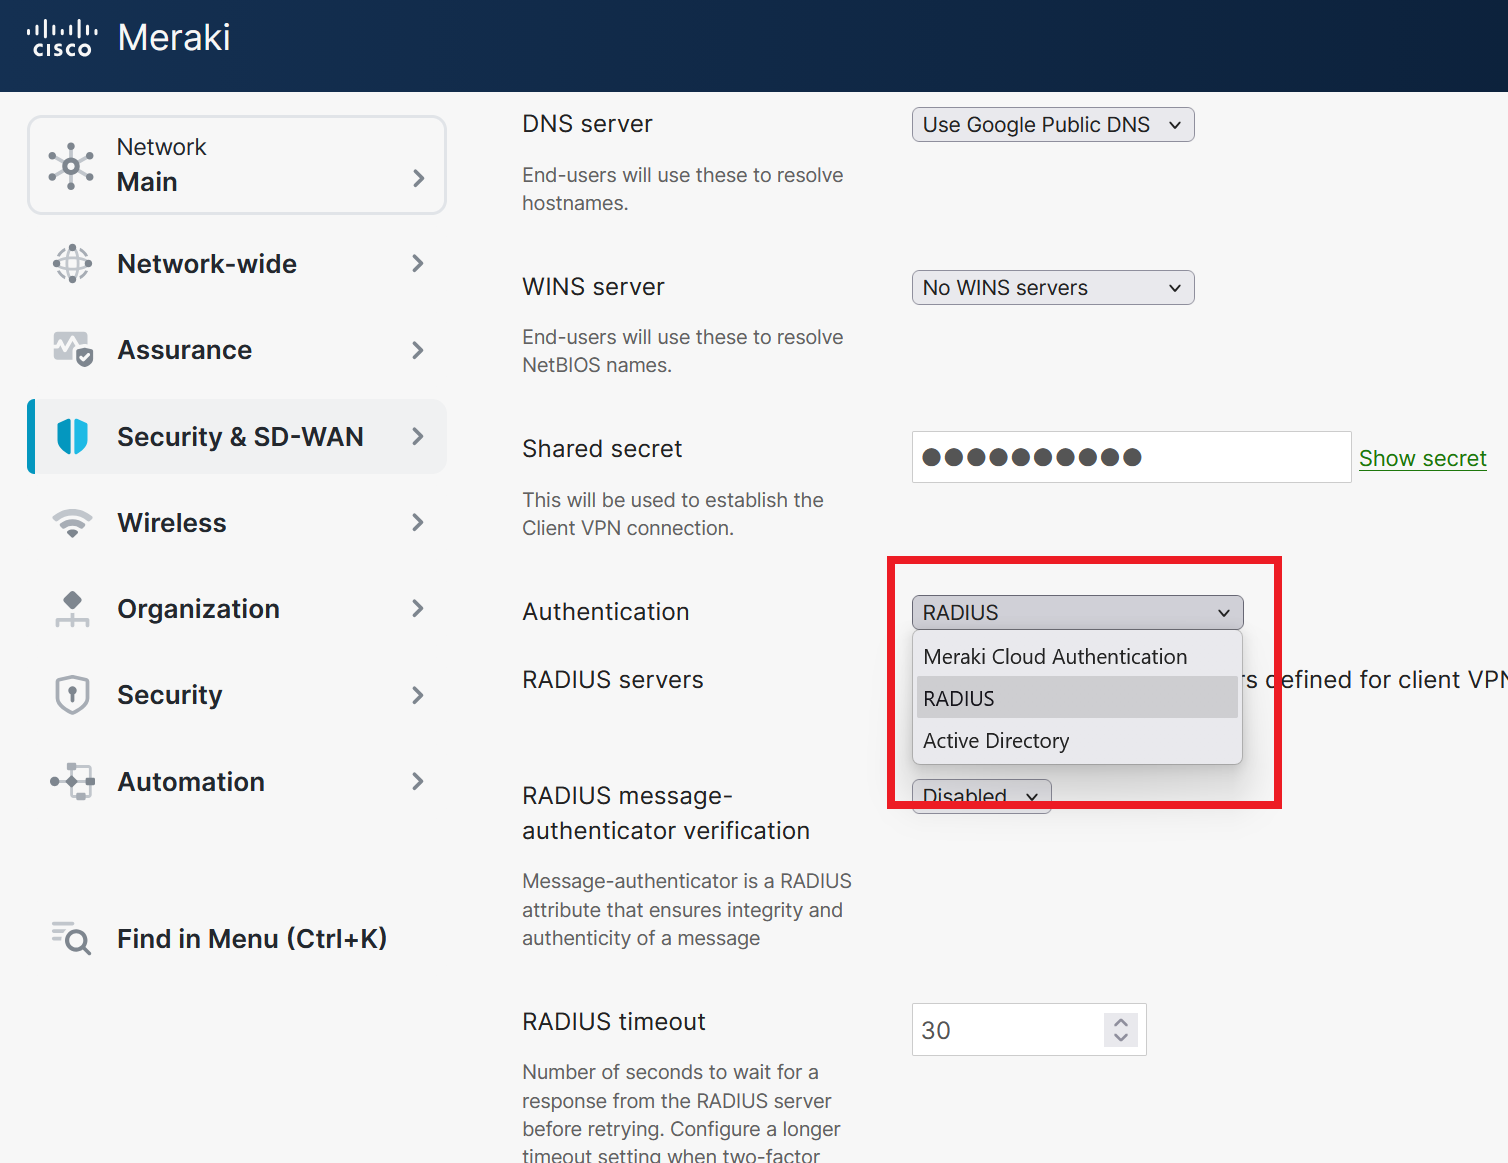Click the Security keyhole shield icon
The image size is (1508, 1163).
click(x=72, y=695)
